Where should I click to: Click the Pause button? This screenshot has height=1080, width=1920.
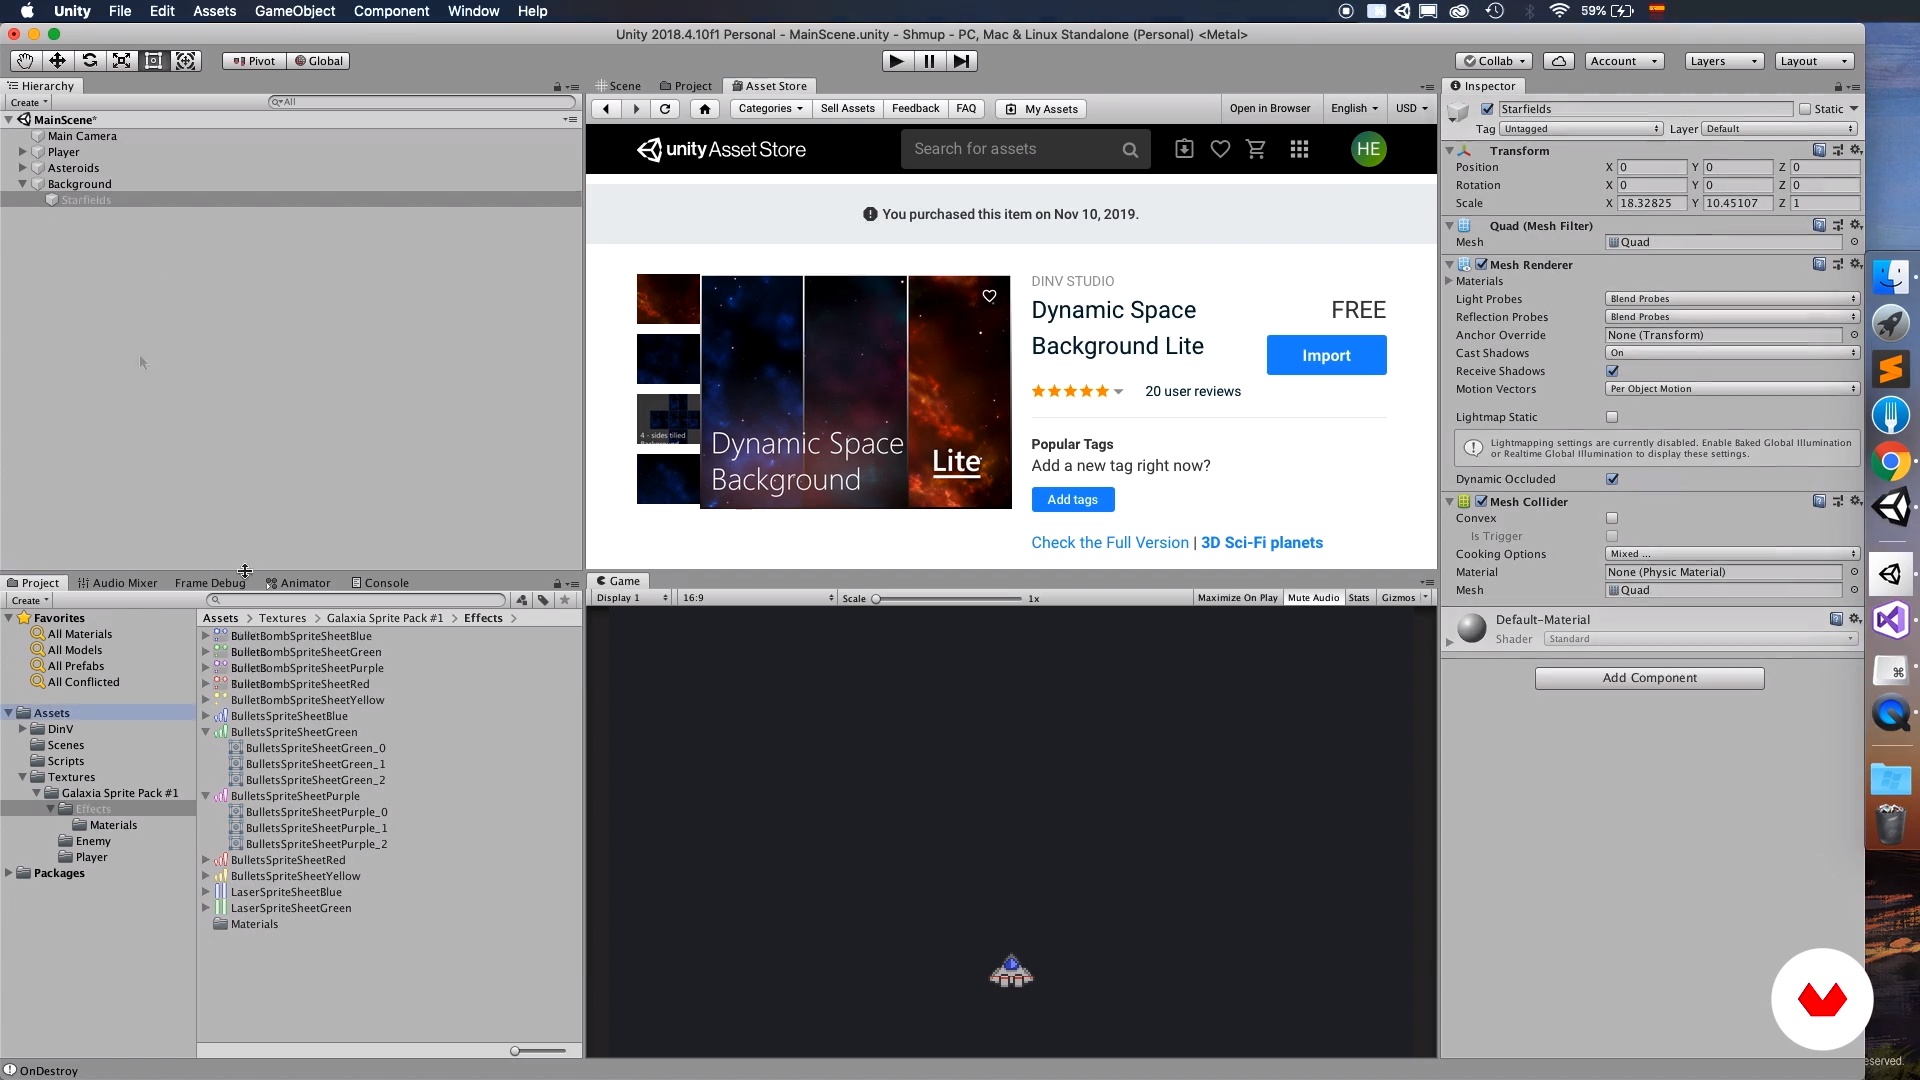coord(929,61)
